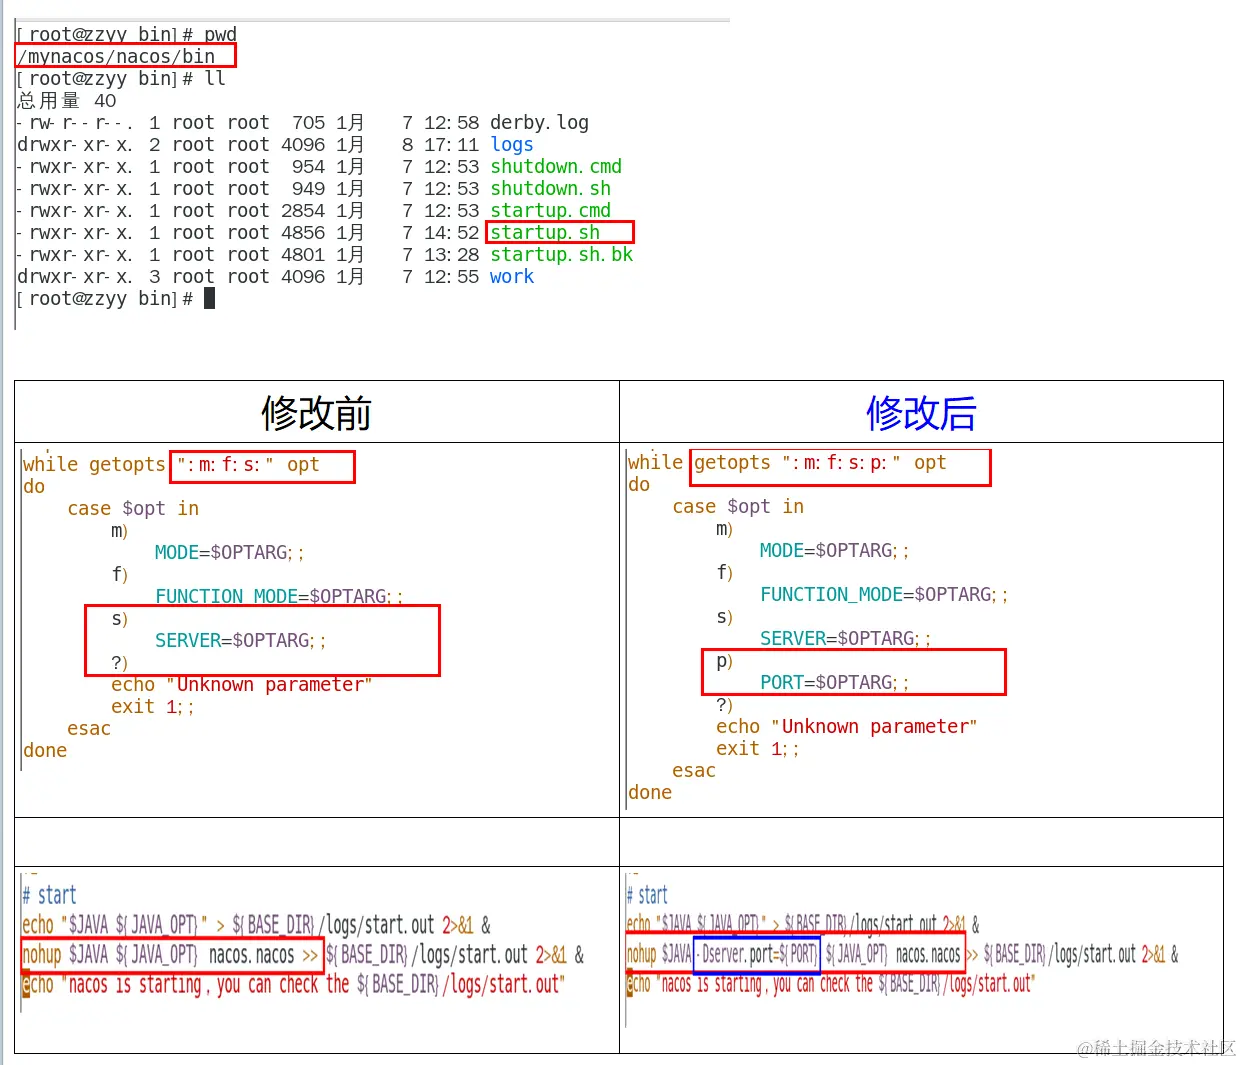Click the p) case label in 修改后

[x=725, y=662]
